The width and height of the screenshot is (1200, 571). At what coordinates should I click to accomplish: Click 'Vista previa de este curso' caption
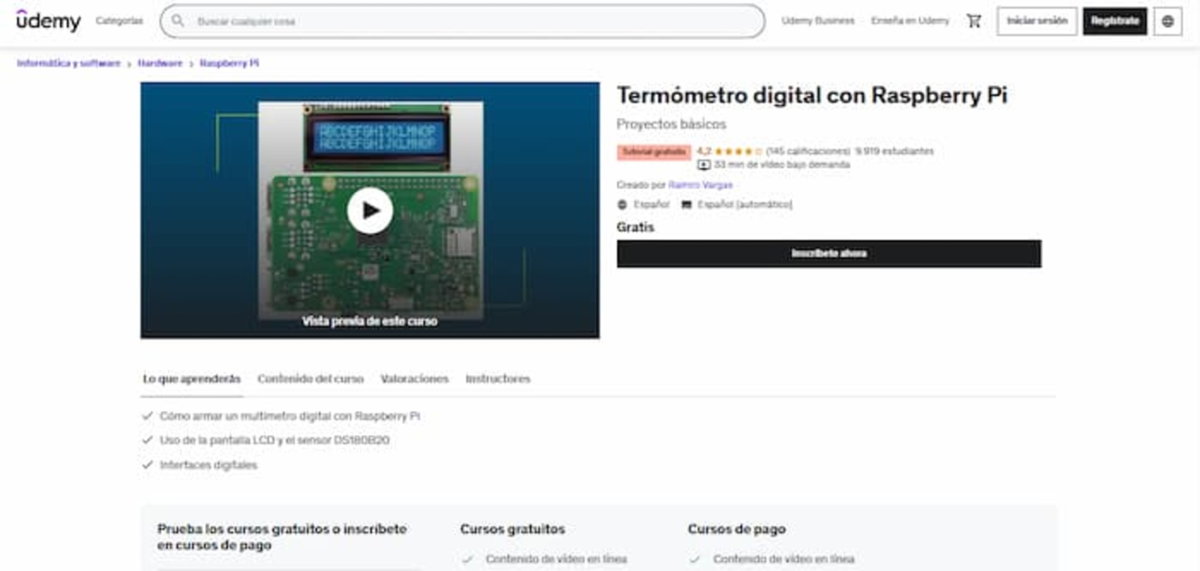click(x=370, y=322)
